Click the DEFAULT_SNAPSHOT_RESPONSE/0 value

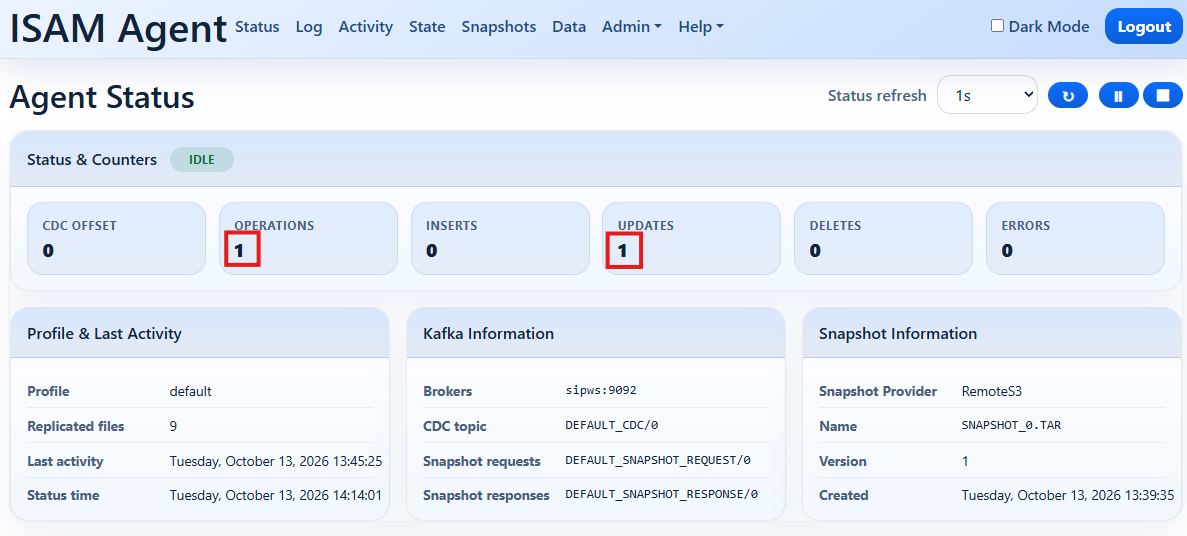click(662, 494)
